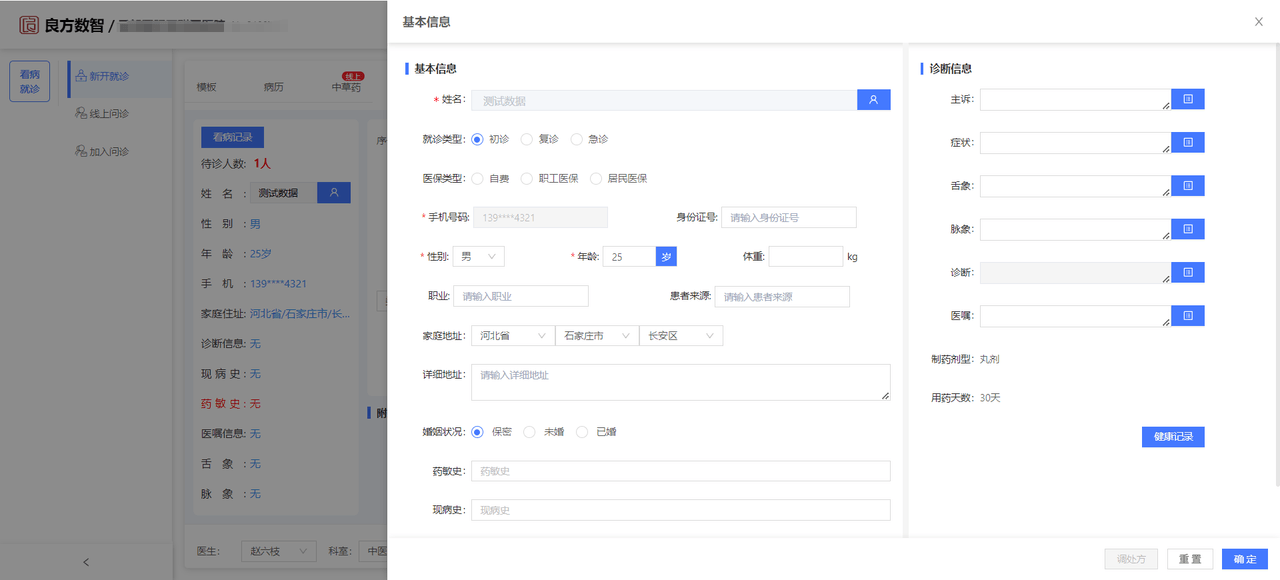This screenshot has height=580, width=1280.
Task: Switch to the 中草药 tab
Action: pos(346,87)
